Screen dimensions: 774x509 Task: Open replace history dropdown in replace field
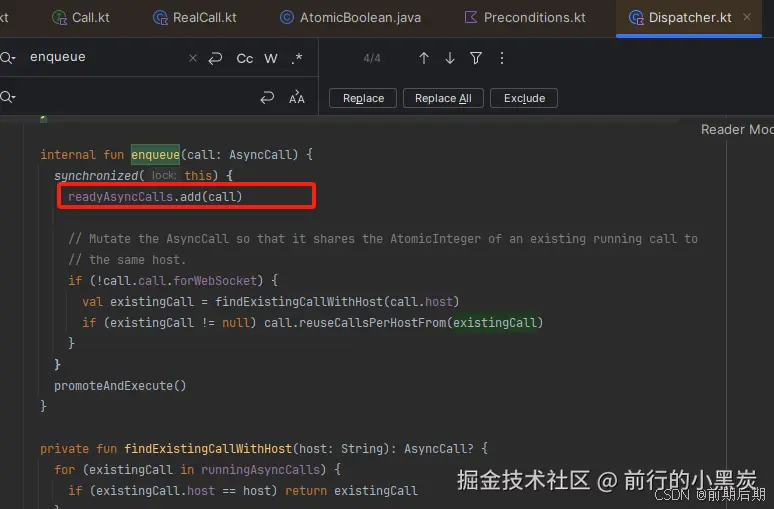pyautogui.click(x=8, y=97)
